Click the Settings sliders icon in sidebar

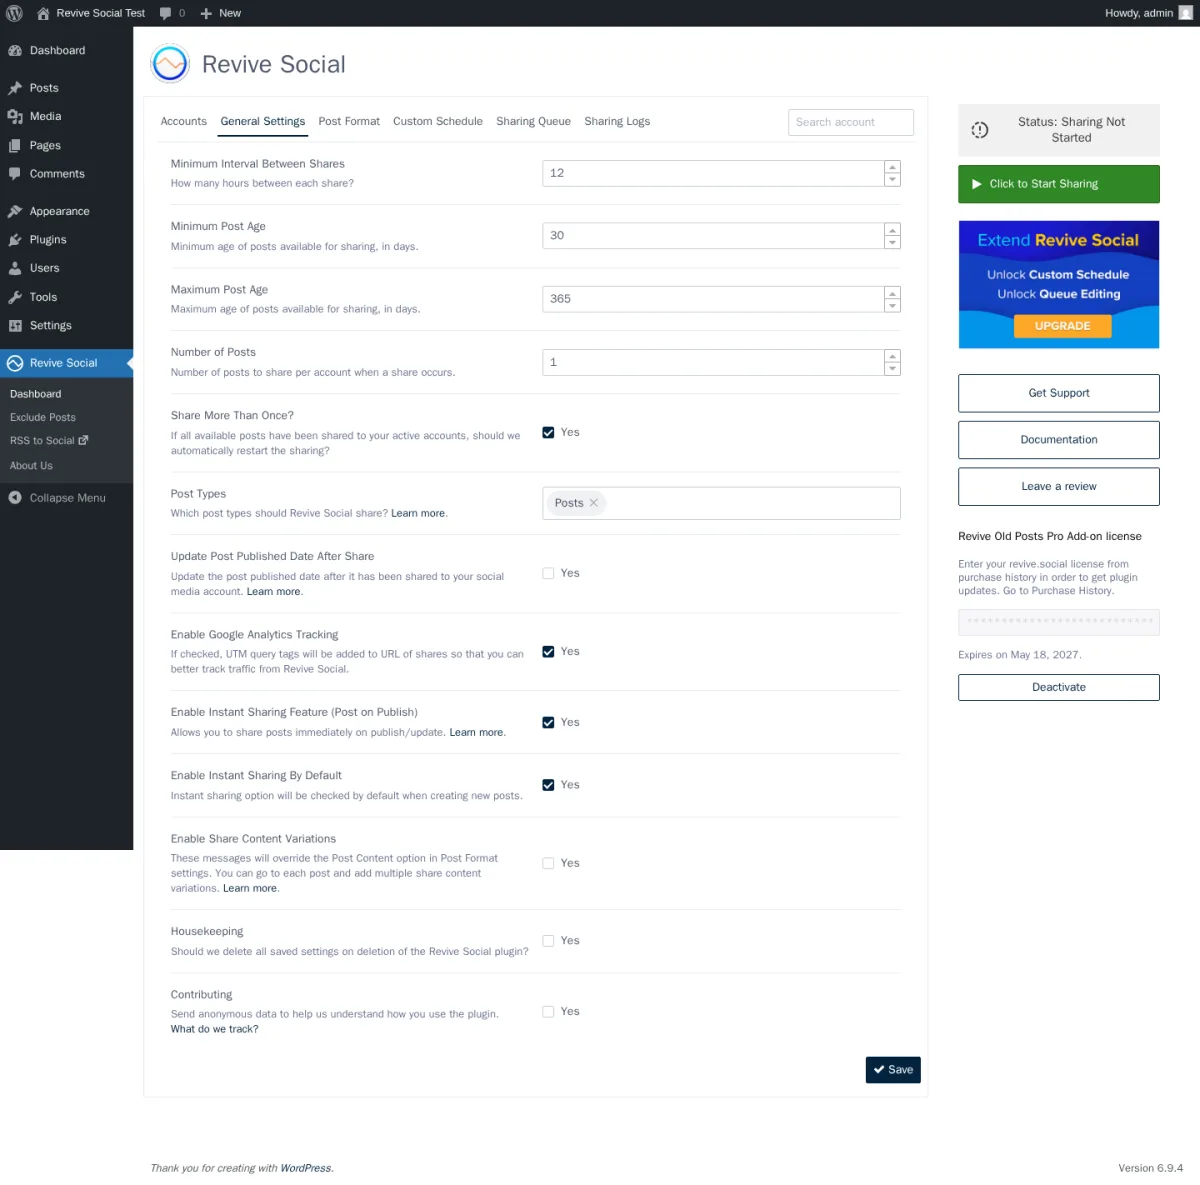click(15, 325)
